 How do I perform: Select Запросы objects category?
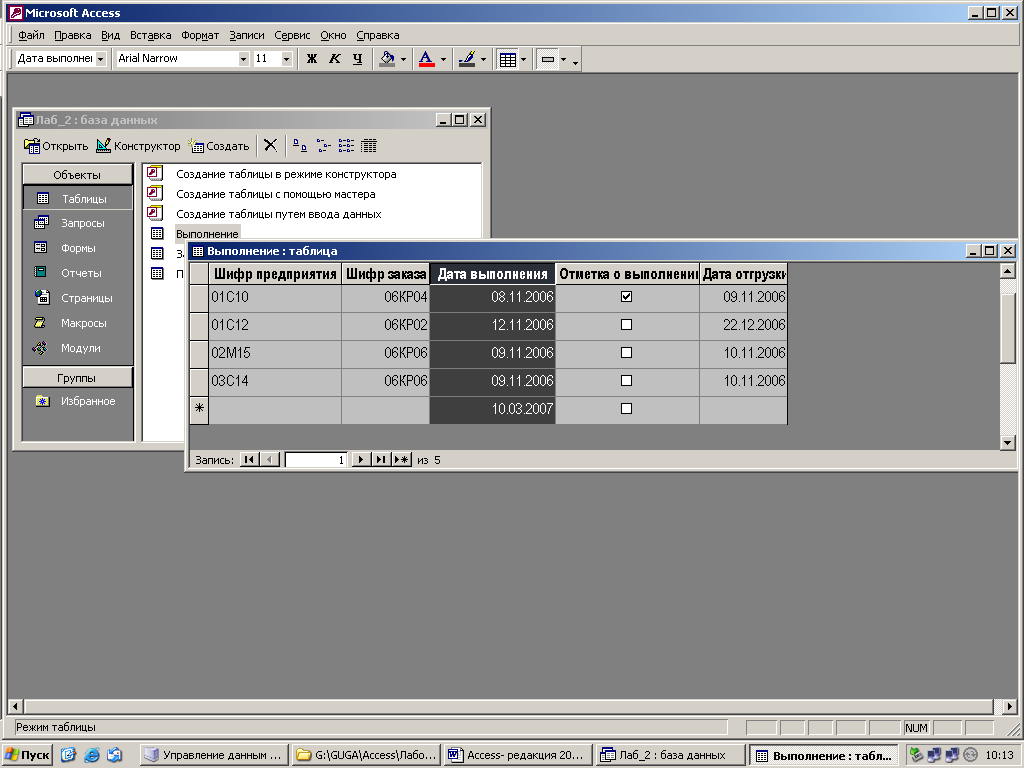coord(77,223)
